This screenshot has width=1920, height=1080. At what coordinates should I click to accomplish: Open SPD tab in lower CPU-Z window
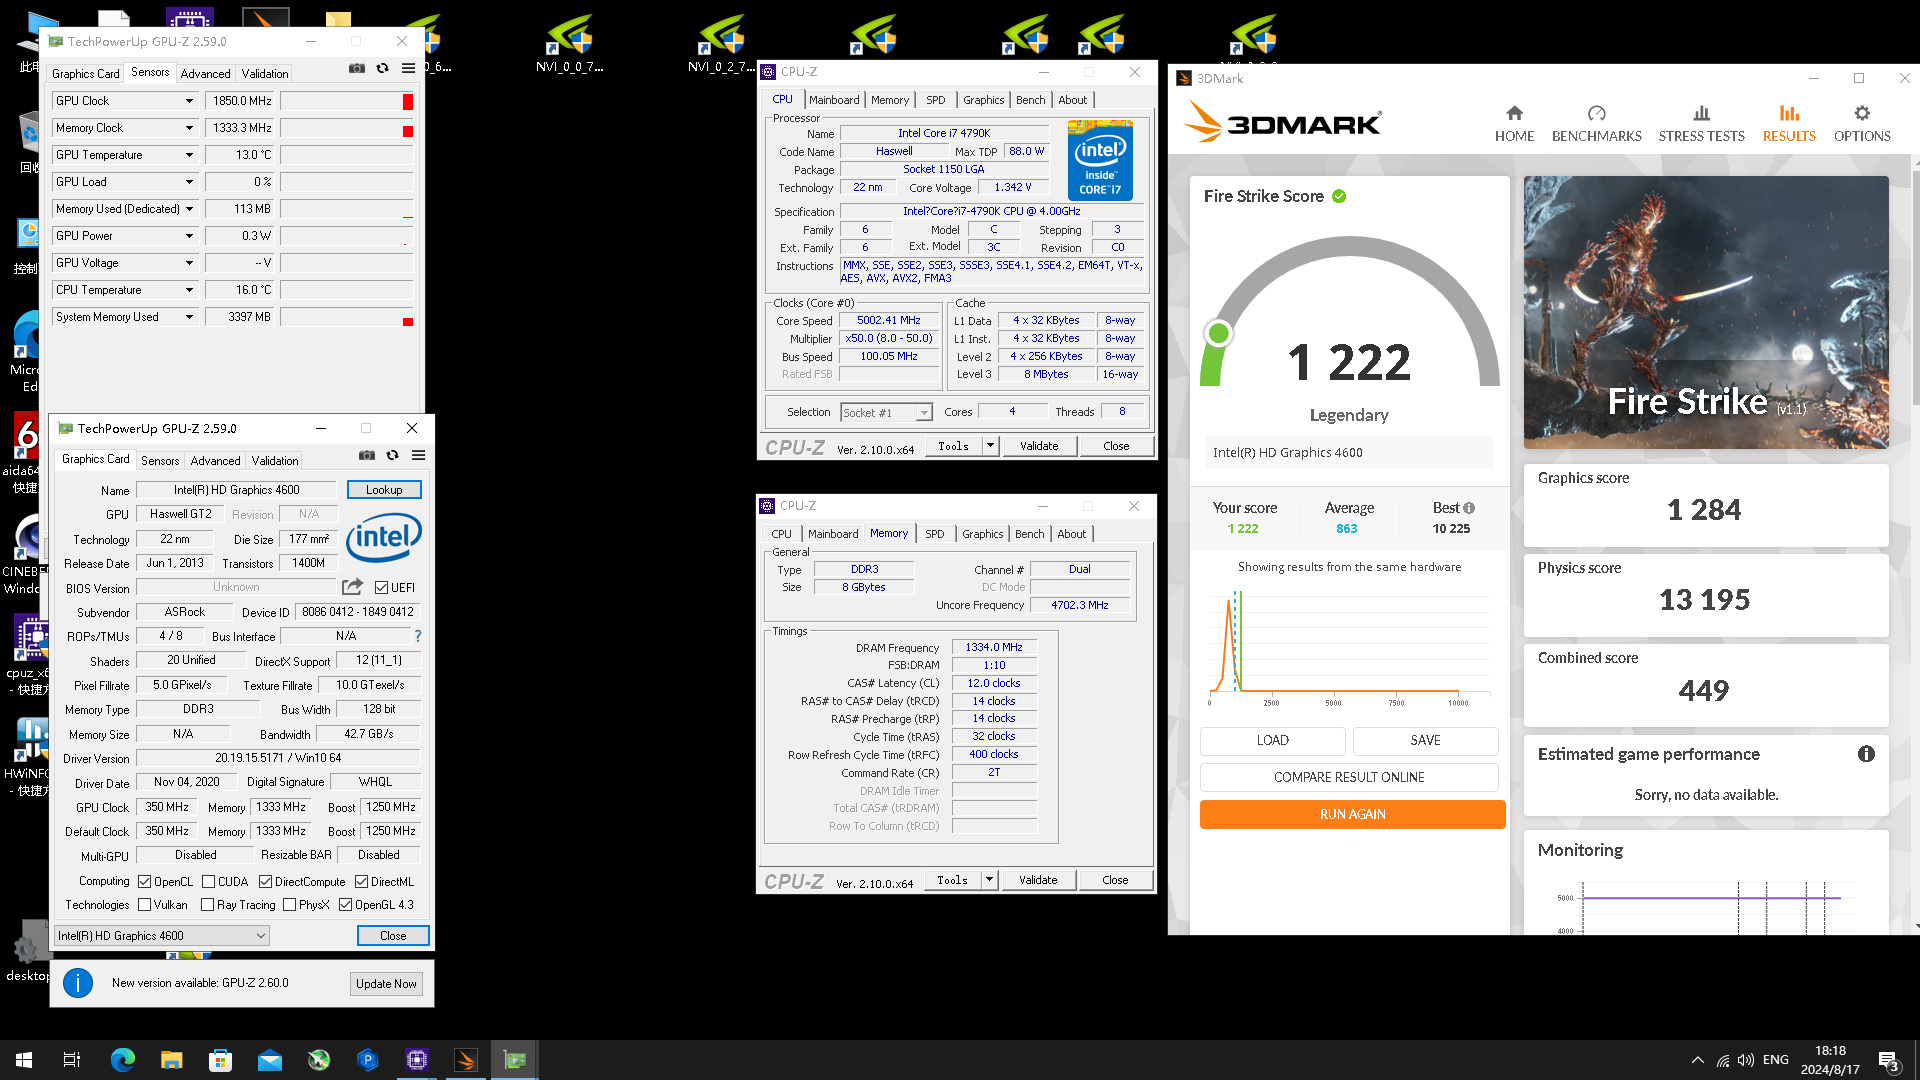point(934,534)
